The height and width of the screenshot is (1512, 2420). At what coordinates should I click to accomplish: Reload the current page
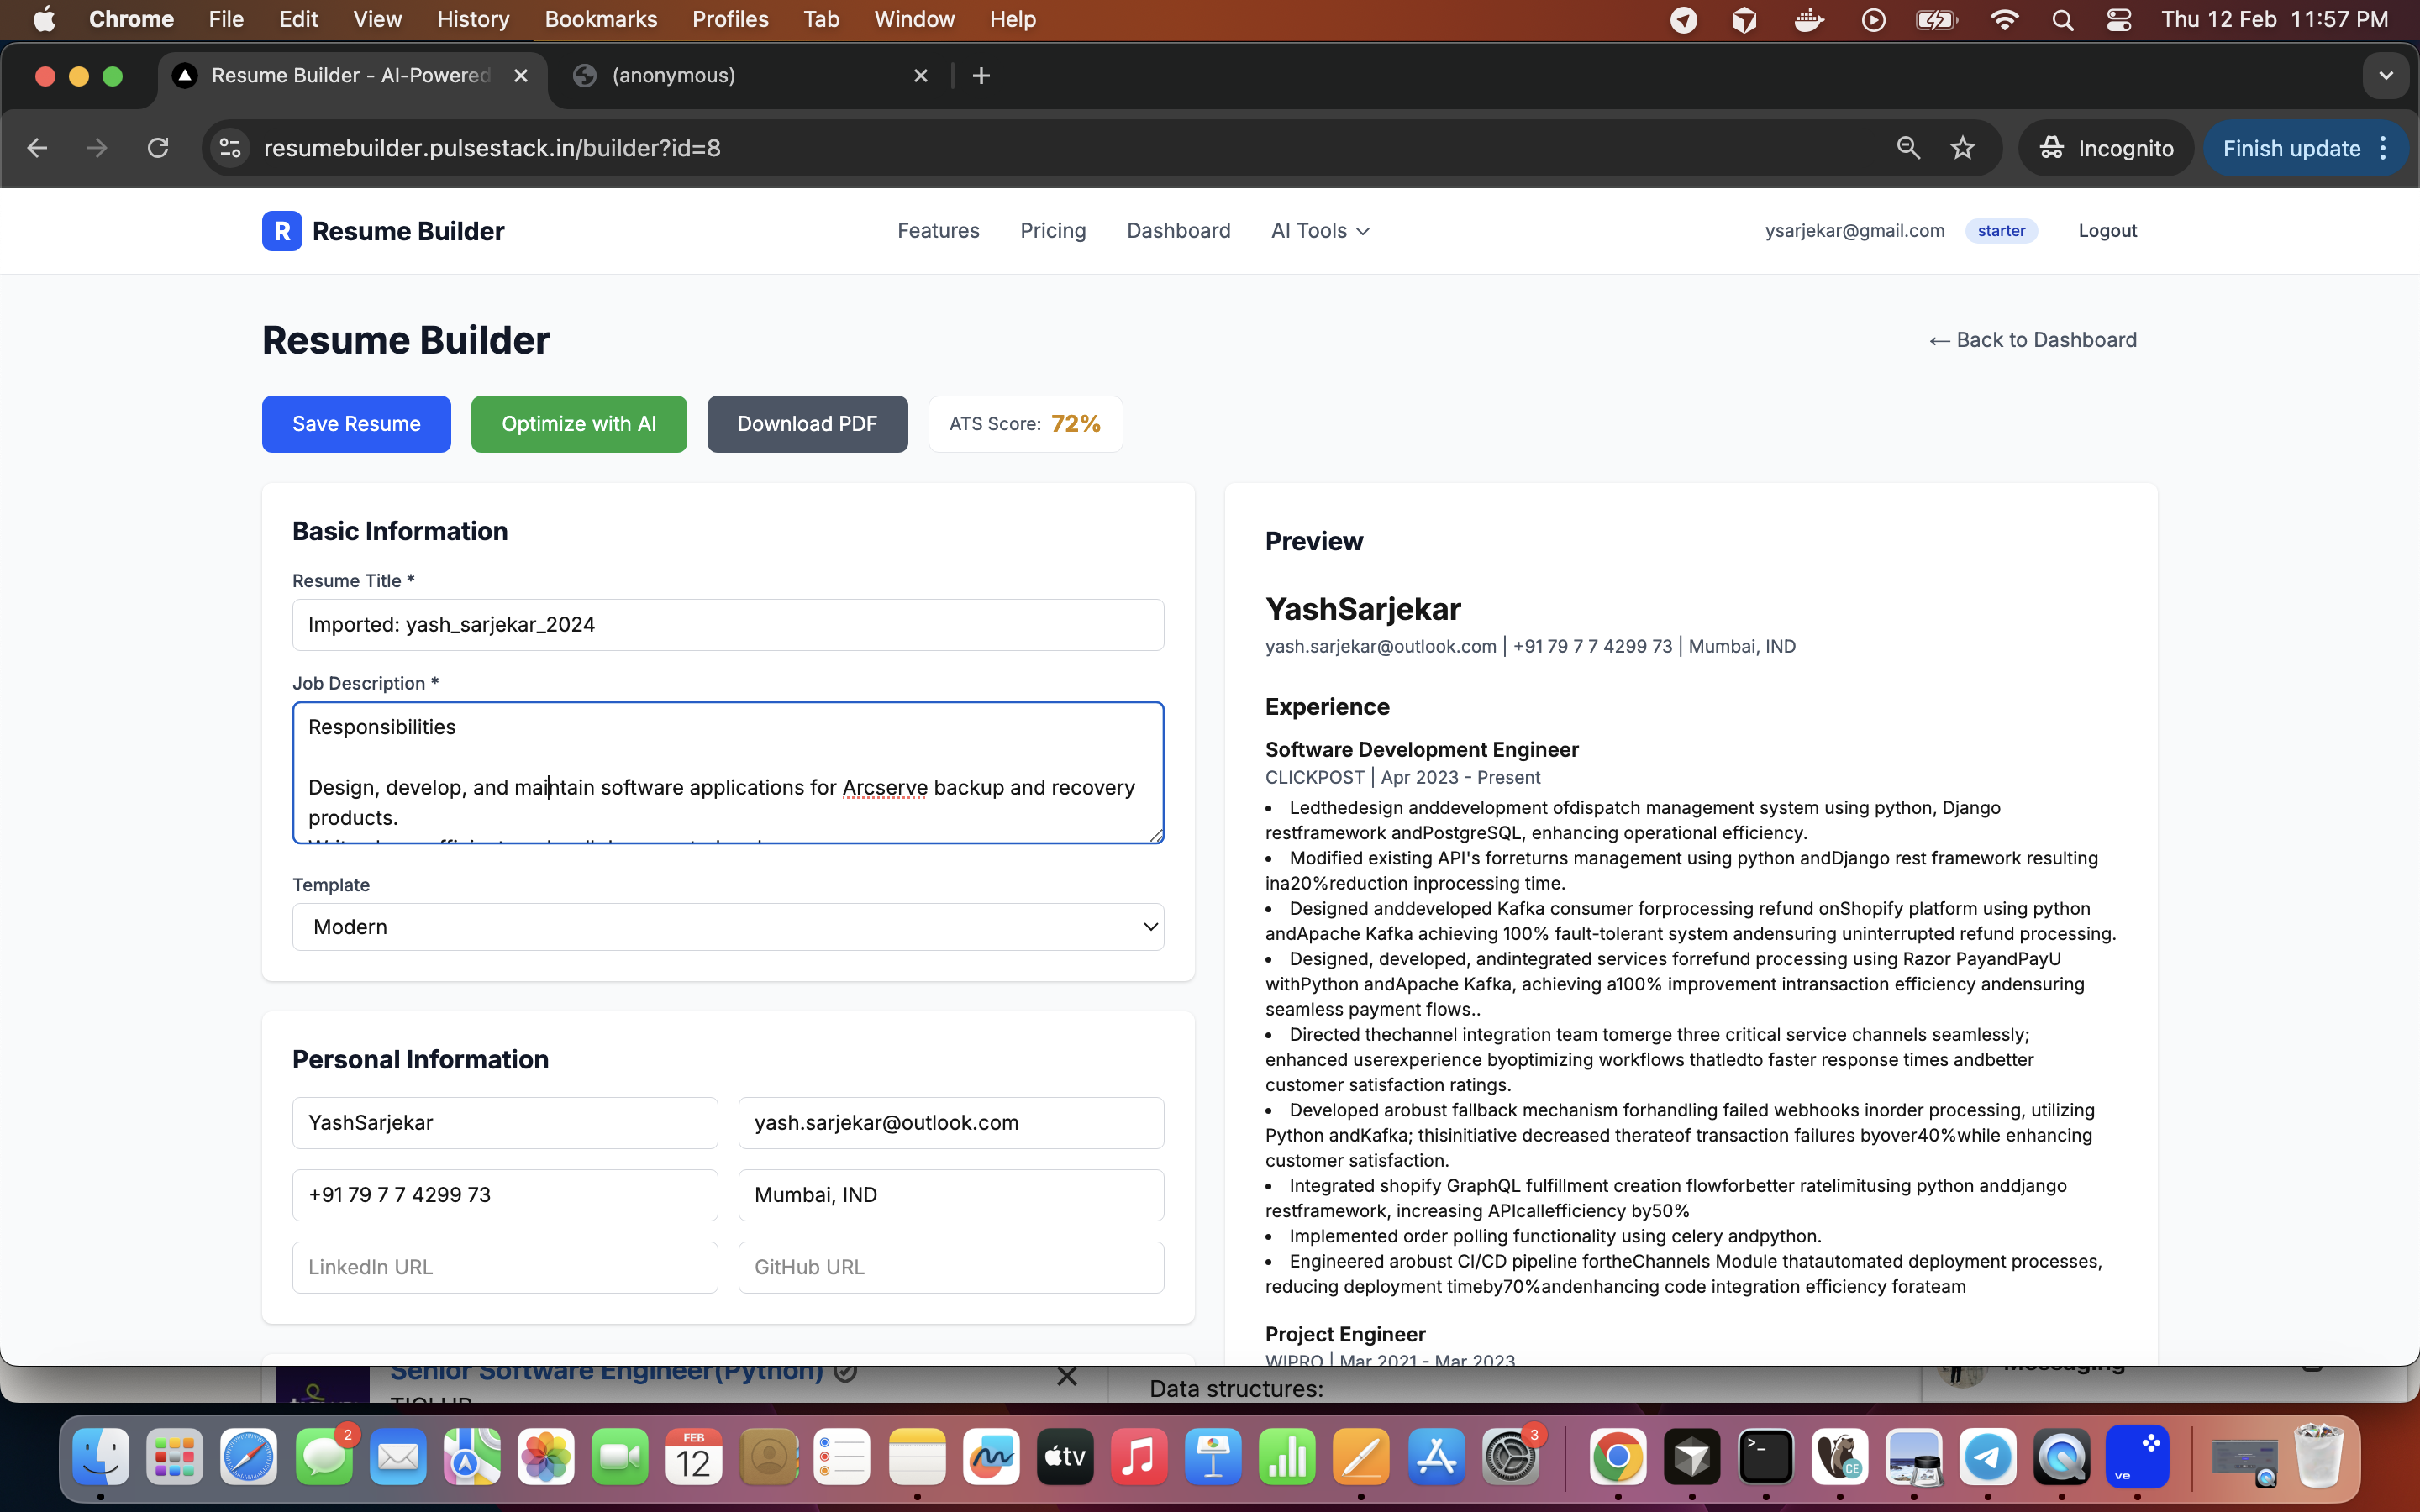pyautogui.click(x=158, y=147)
